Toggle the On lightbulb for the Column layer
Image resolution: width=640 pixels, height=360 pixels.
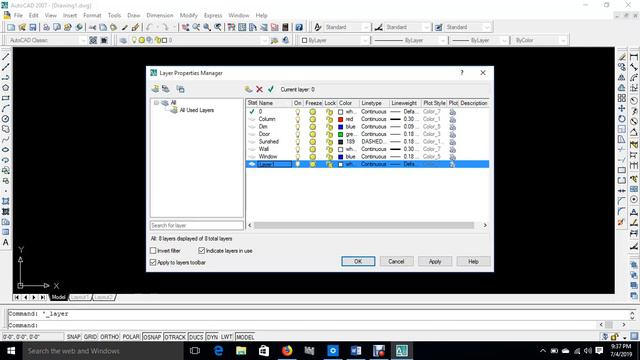tap(298, 119)
